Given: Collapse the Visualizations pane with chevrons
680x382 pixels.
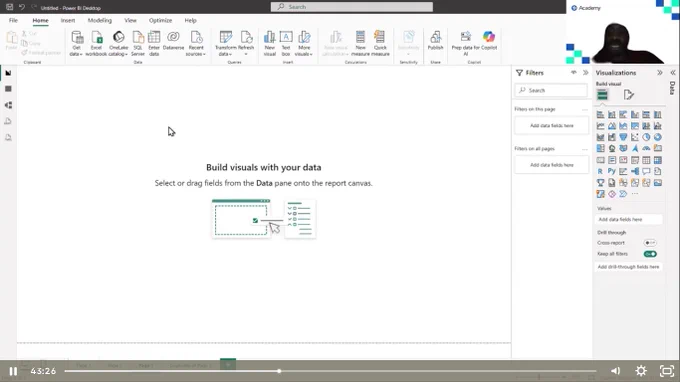Looking at the screenshot, I should click(x=660, y=72).
